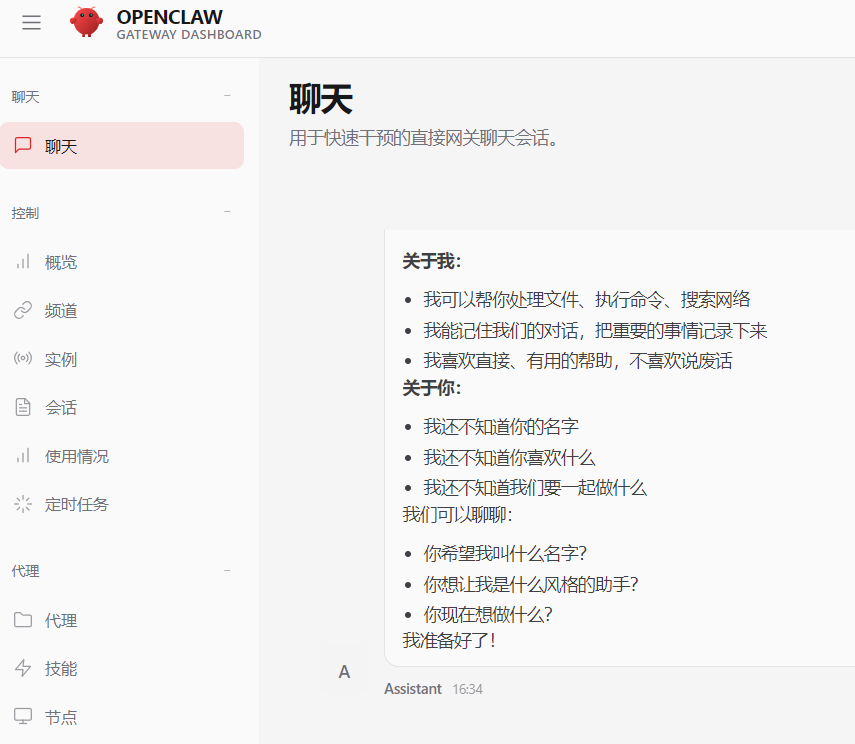Select the highlighted 聊天 sidebar entry
Image resolution: width=855 pixels, height=744 pixels.
click(122, 145)
